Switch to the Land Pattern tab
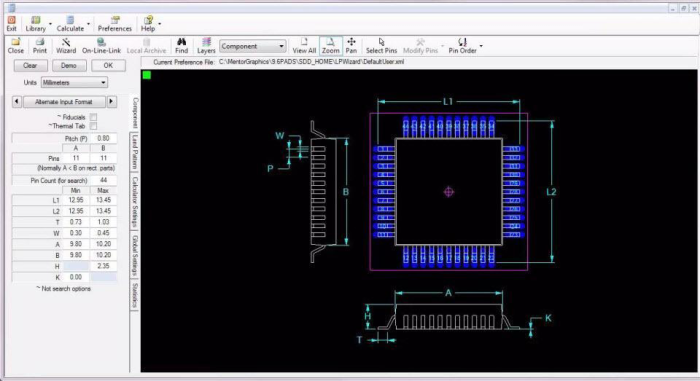The height and width of the screenshot is (381, 700). point(134,152)
